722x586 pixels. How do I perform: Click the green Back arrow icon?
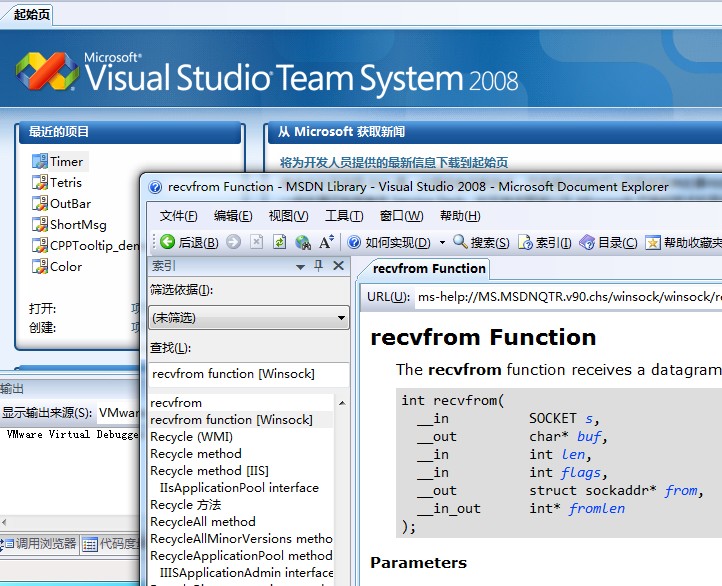tap(167, 242)
